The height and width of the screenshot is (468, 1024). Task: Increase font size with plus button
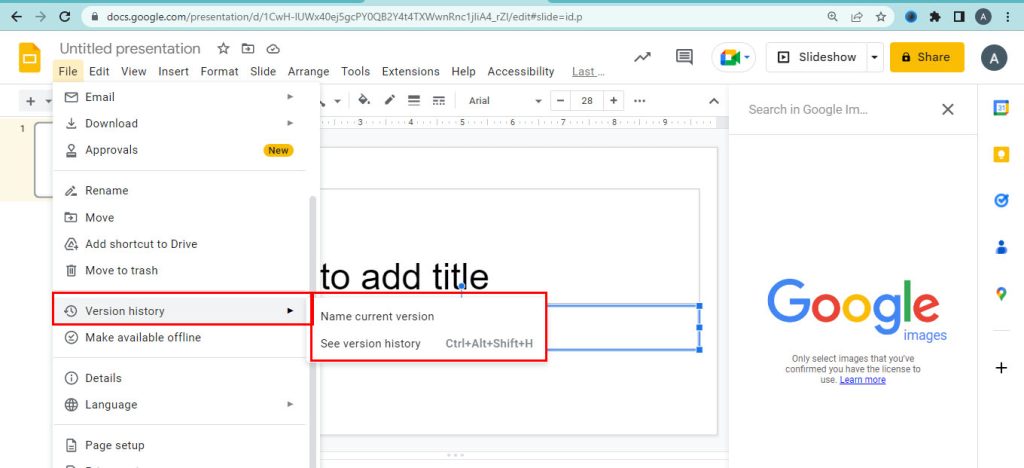click(613, 101)
